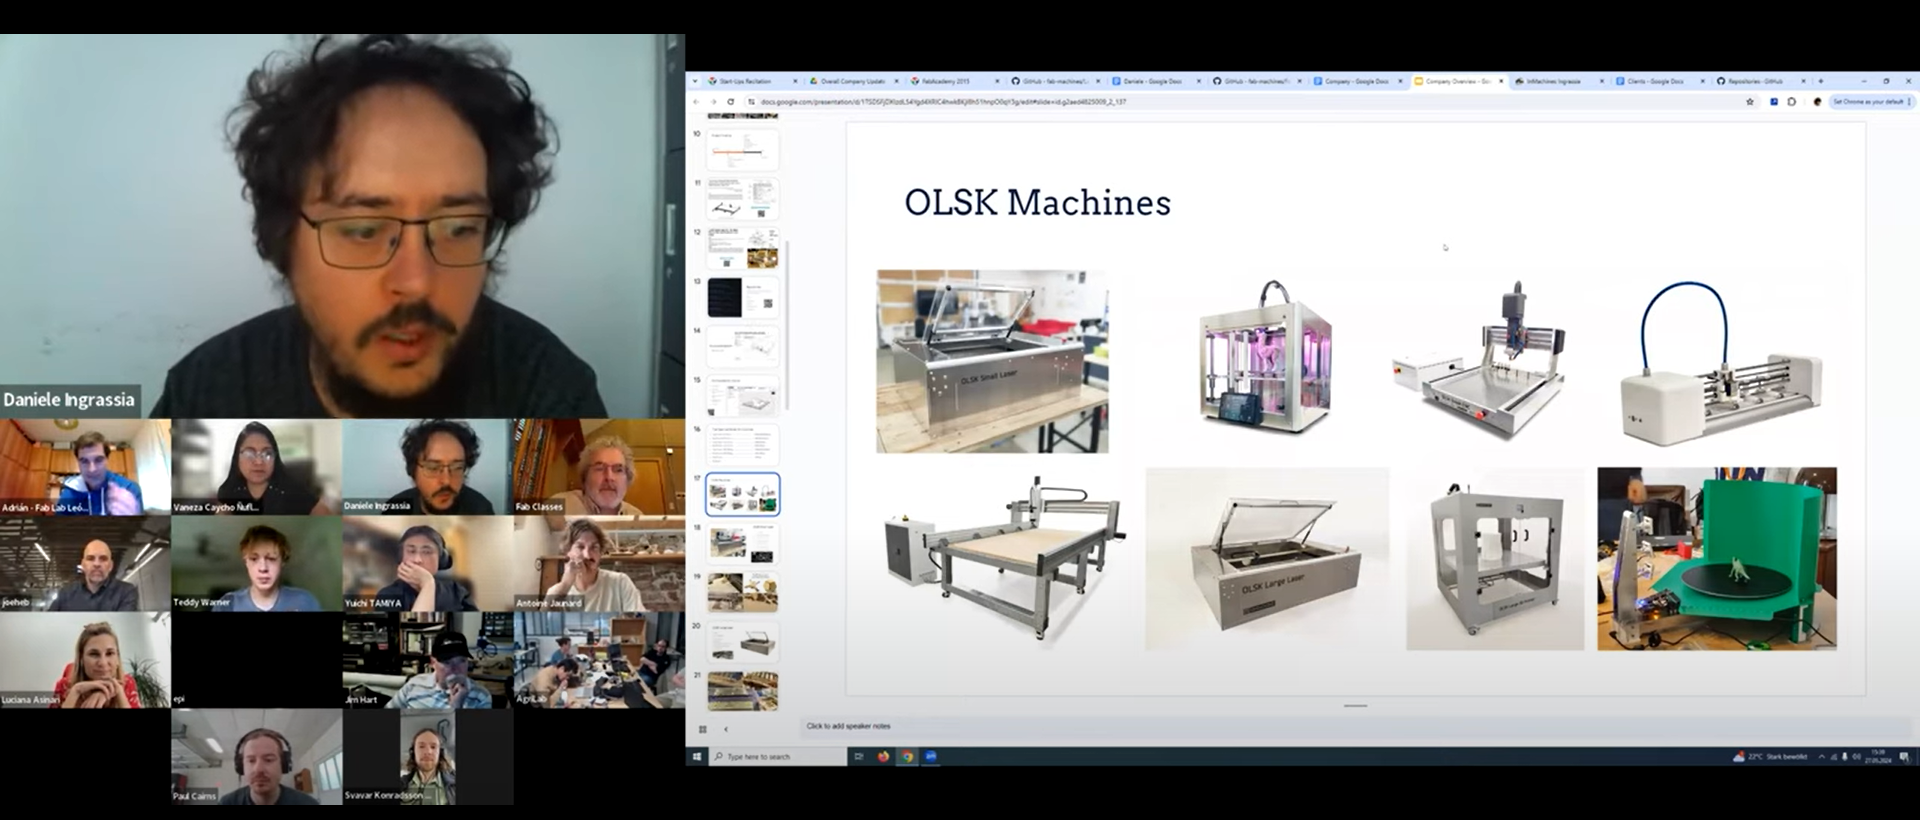Select slide 16 thumbnail
Viewport: 1920px width, 820px height.
pyautogui.click(x=742, y=445)
